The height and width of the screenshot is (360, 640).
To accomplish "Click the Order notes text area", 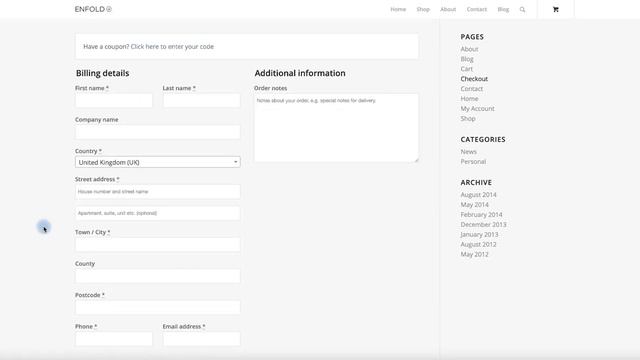I will [336, 128].
